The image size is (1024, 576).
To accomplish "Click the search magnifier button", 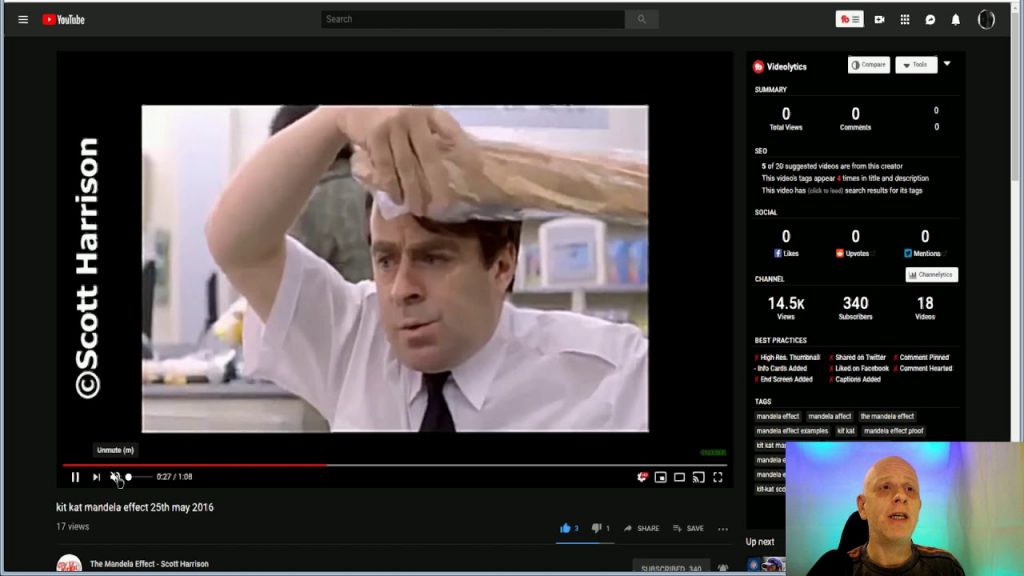I will coord(641,20).
